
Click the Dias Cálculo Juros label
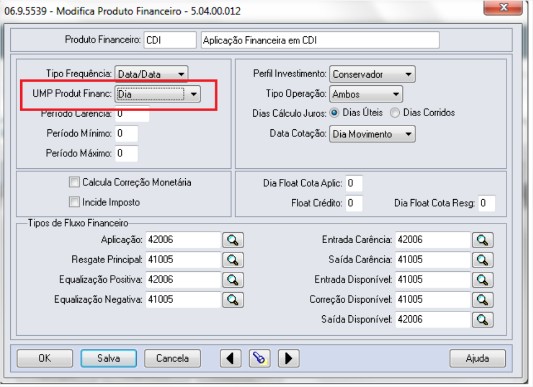[289, 113]
